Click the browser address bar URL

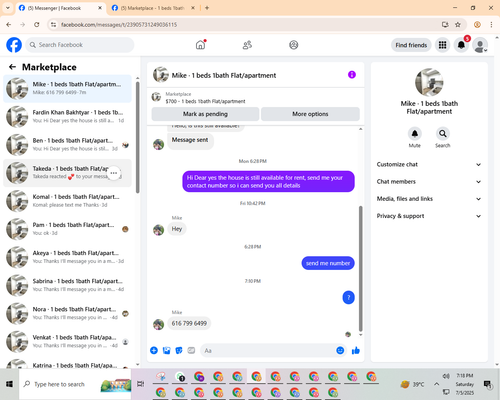pos(119,25)
